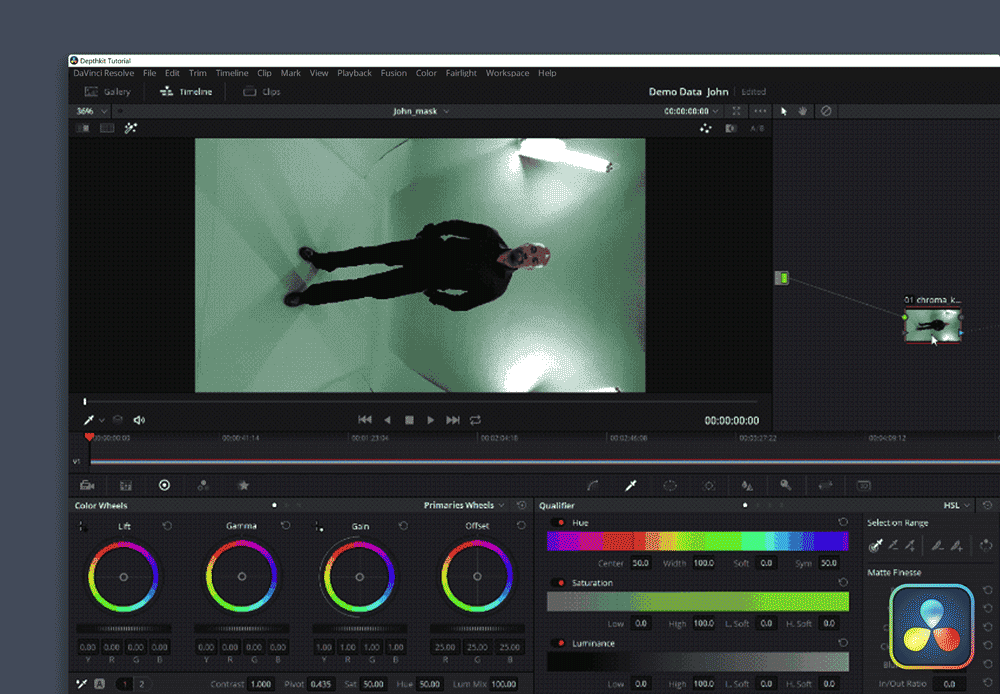This screenshot has height=694, width=1000.
Task: Open the Fusion menu
Action: pyautogui.click(x=393, y=73)
